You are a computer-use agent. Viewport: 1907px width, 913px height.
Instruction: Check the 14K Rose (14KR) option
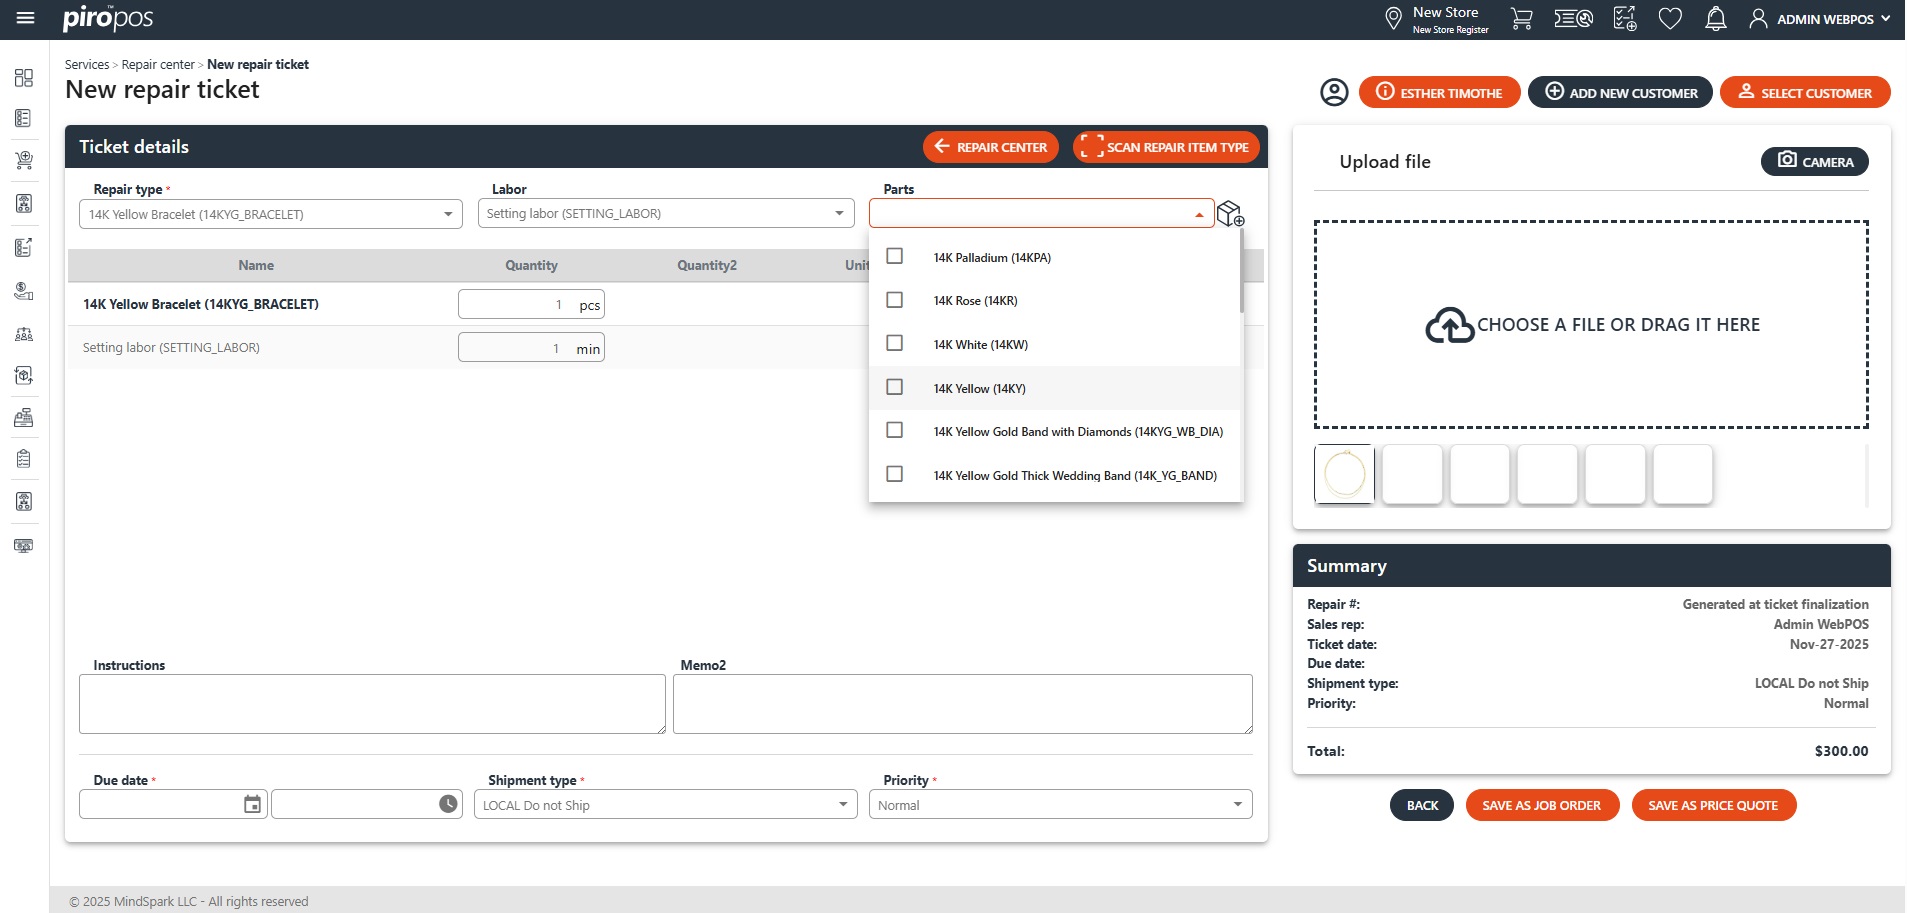tap(895, 300)
